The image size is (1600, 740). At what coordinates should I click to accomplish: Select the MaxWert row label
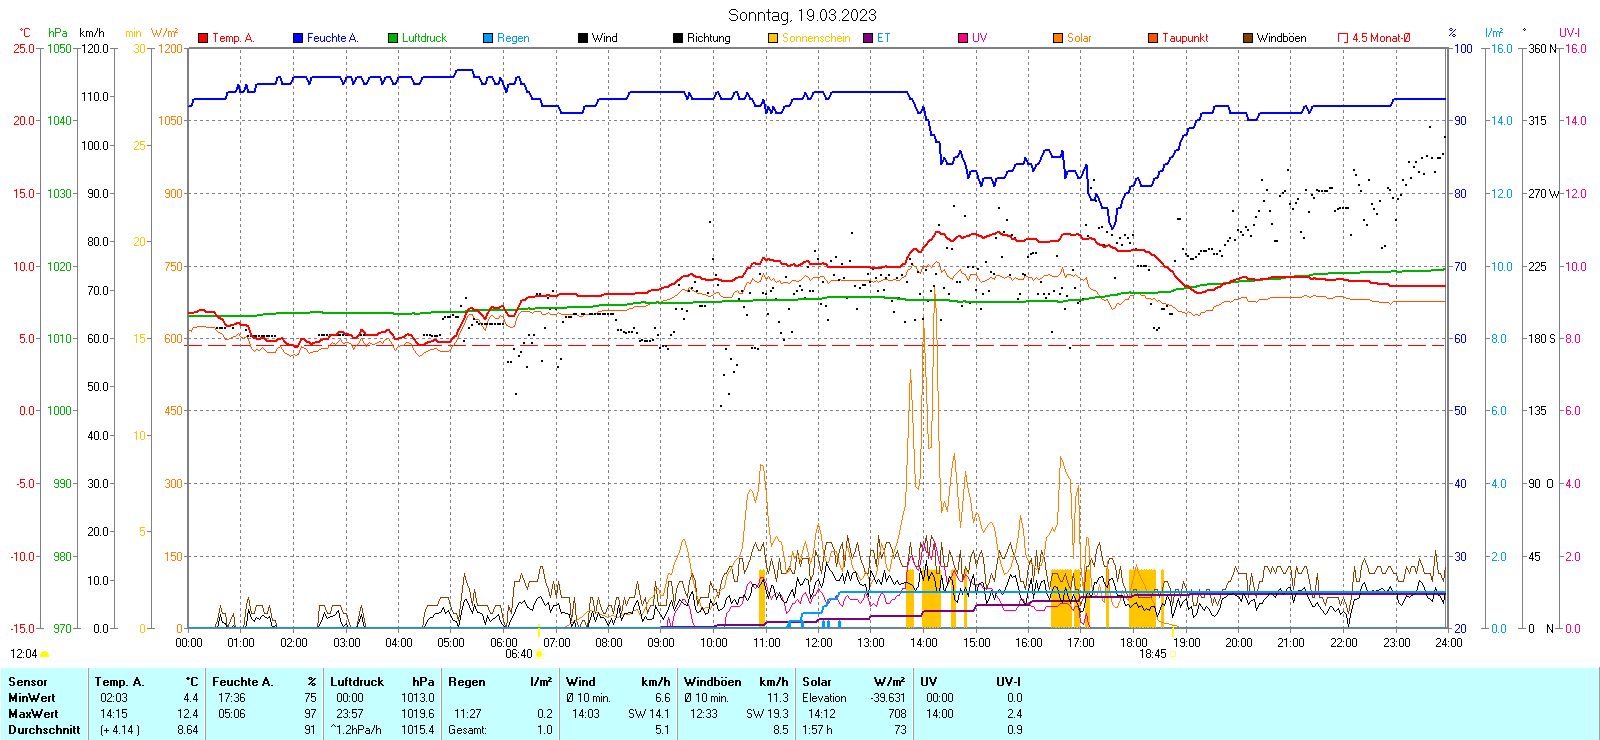(33, 714)
